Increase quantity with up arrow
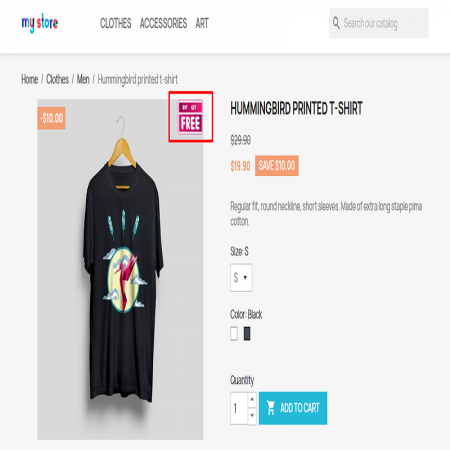This screenshot has width=450, height=450. (x=252, y=399)
